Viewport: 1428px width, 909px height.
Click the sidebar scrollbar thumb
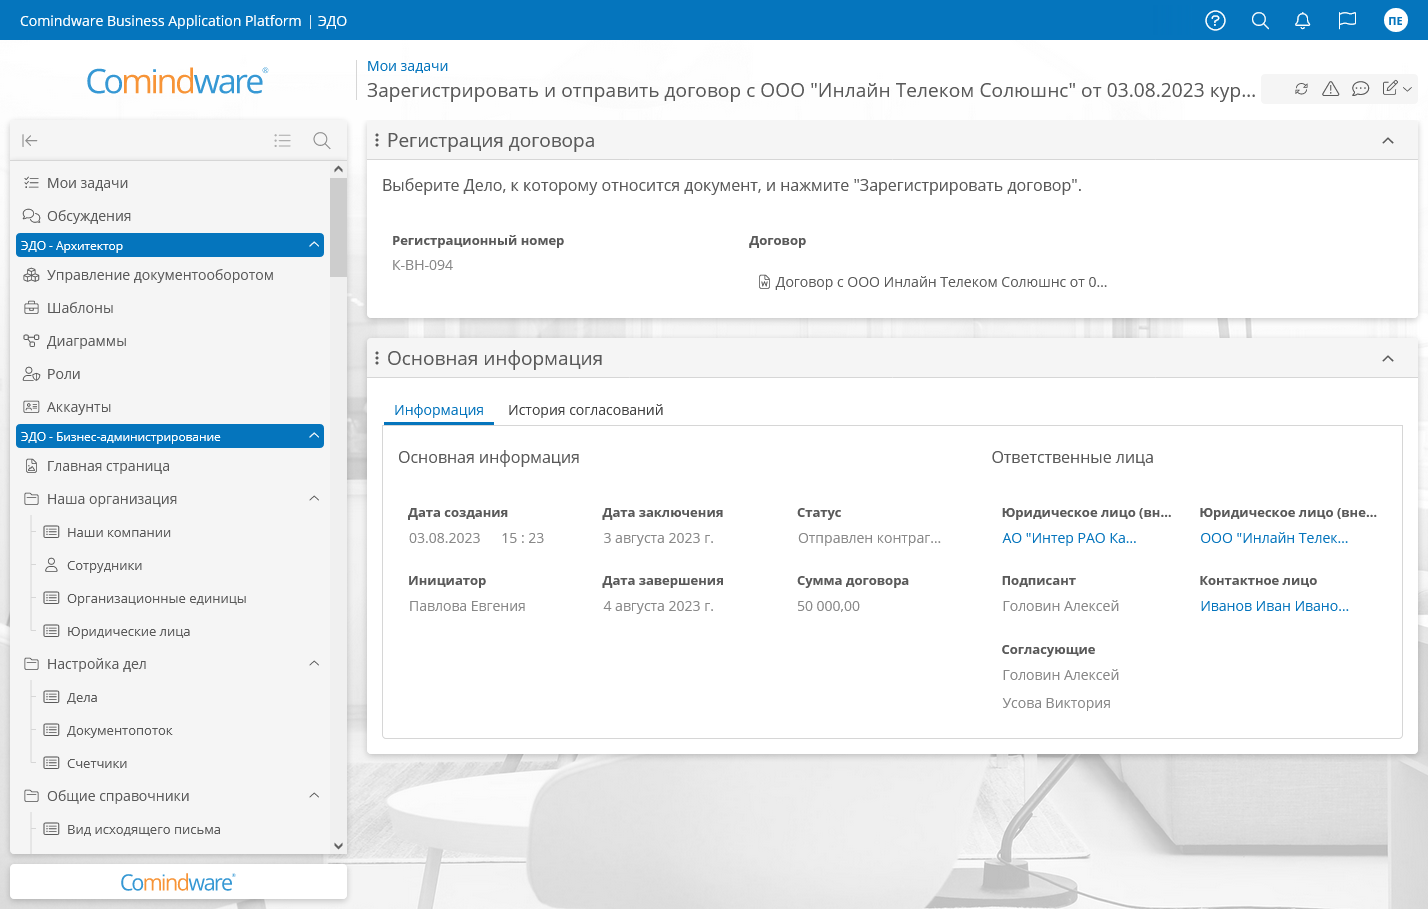point(338,227)
